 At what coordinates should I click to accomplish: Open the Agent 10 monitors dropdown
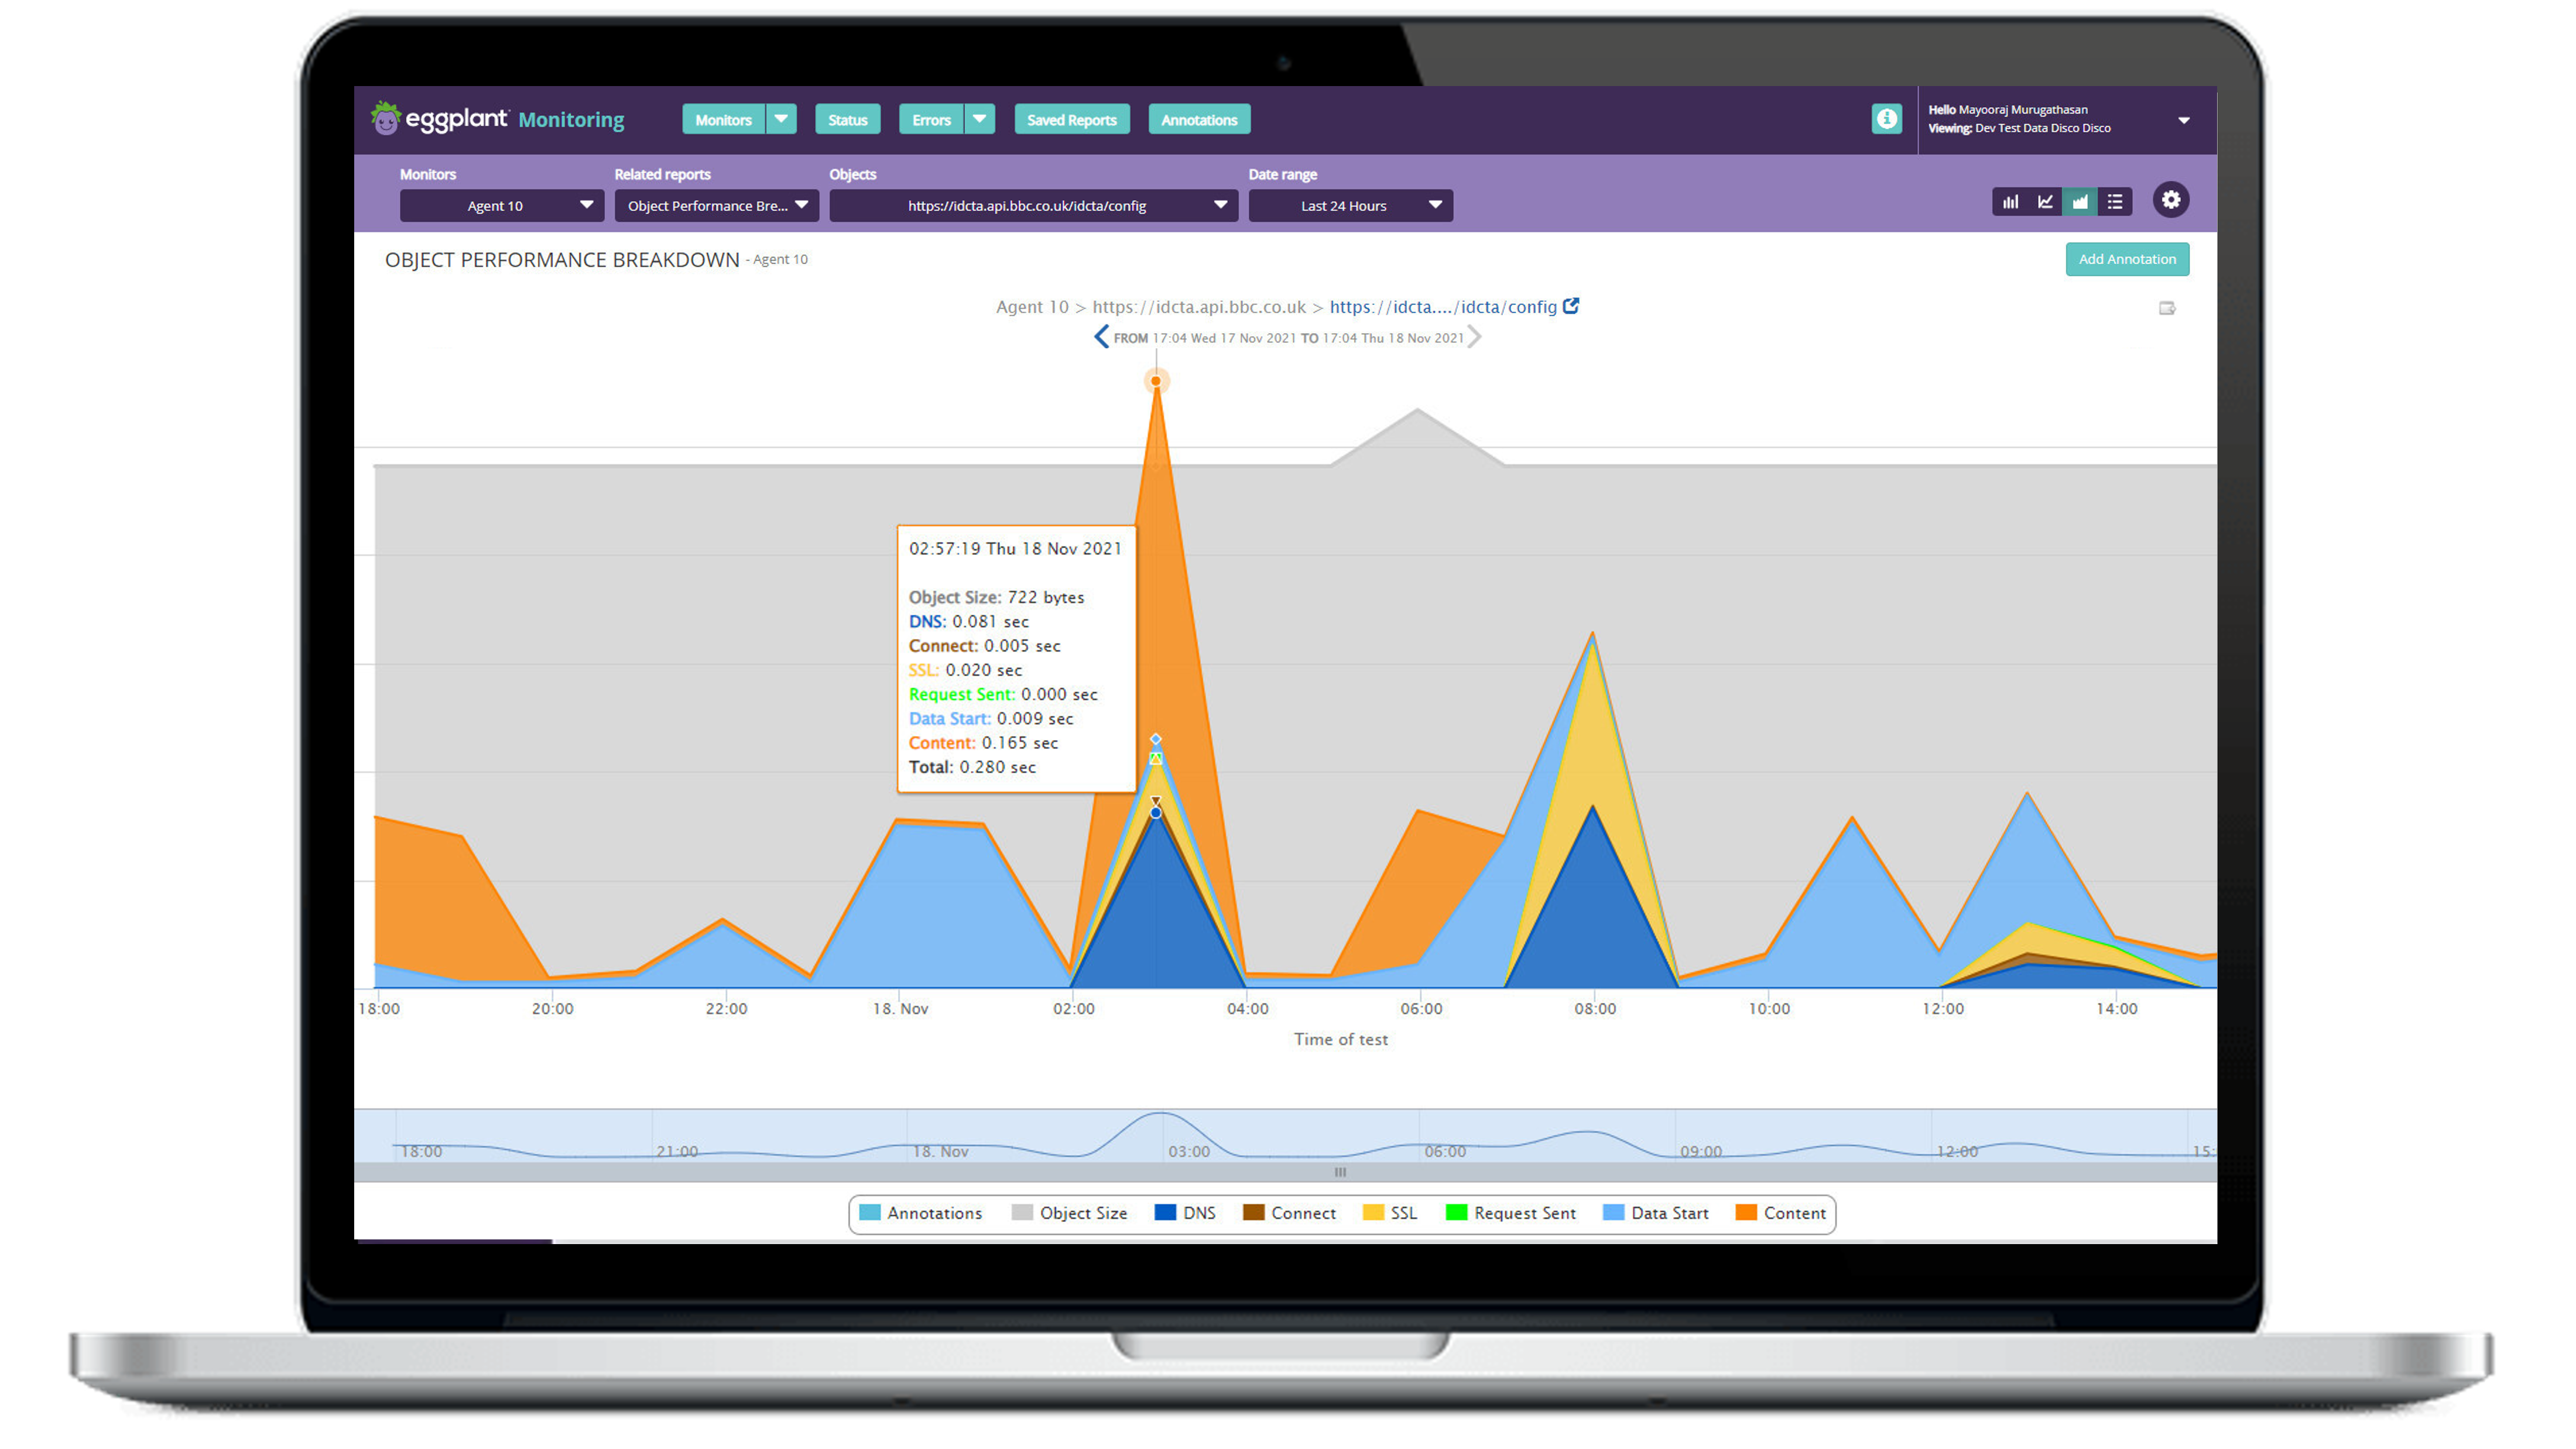[501, 206]
